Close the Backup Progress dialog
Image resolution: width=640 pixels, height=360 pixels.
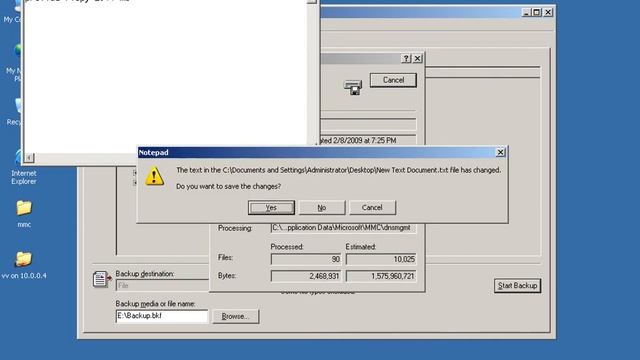(417, 58)
